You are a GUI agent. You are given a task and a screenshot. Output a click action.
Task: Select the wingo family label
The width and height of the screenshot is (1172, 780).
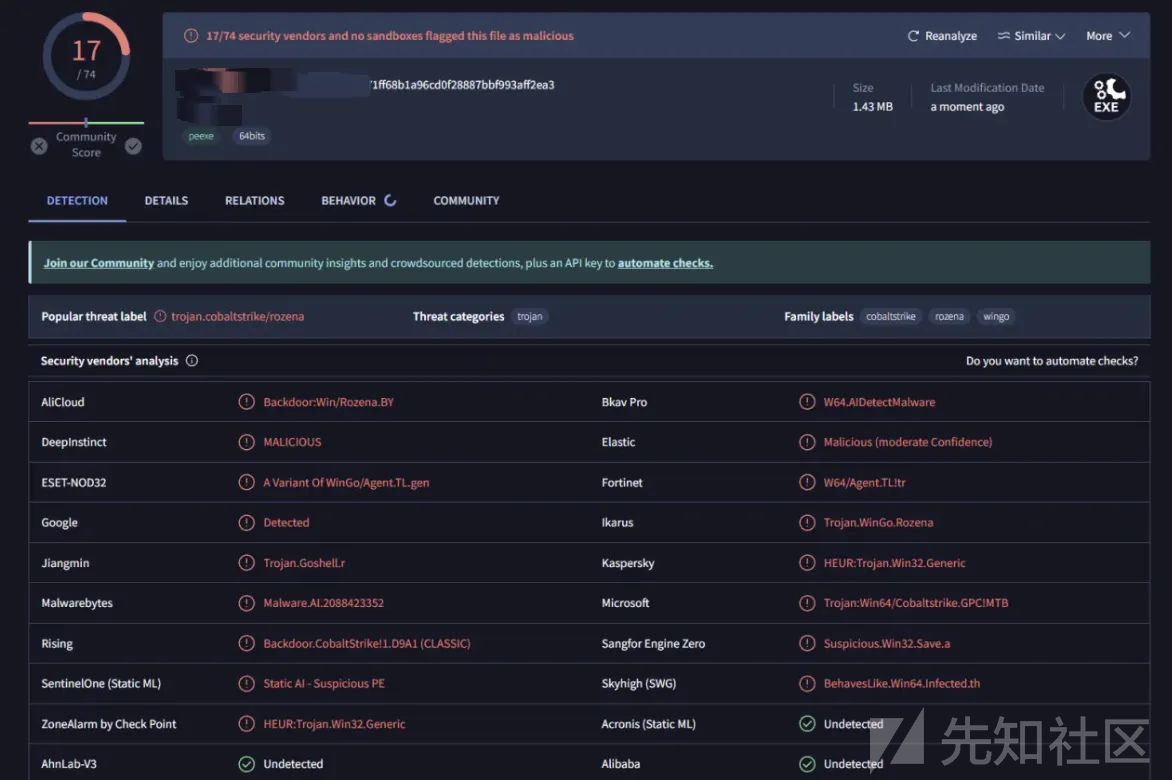[996, 317]
